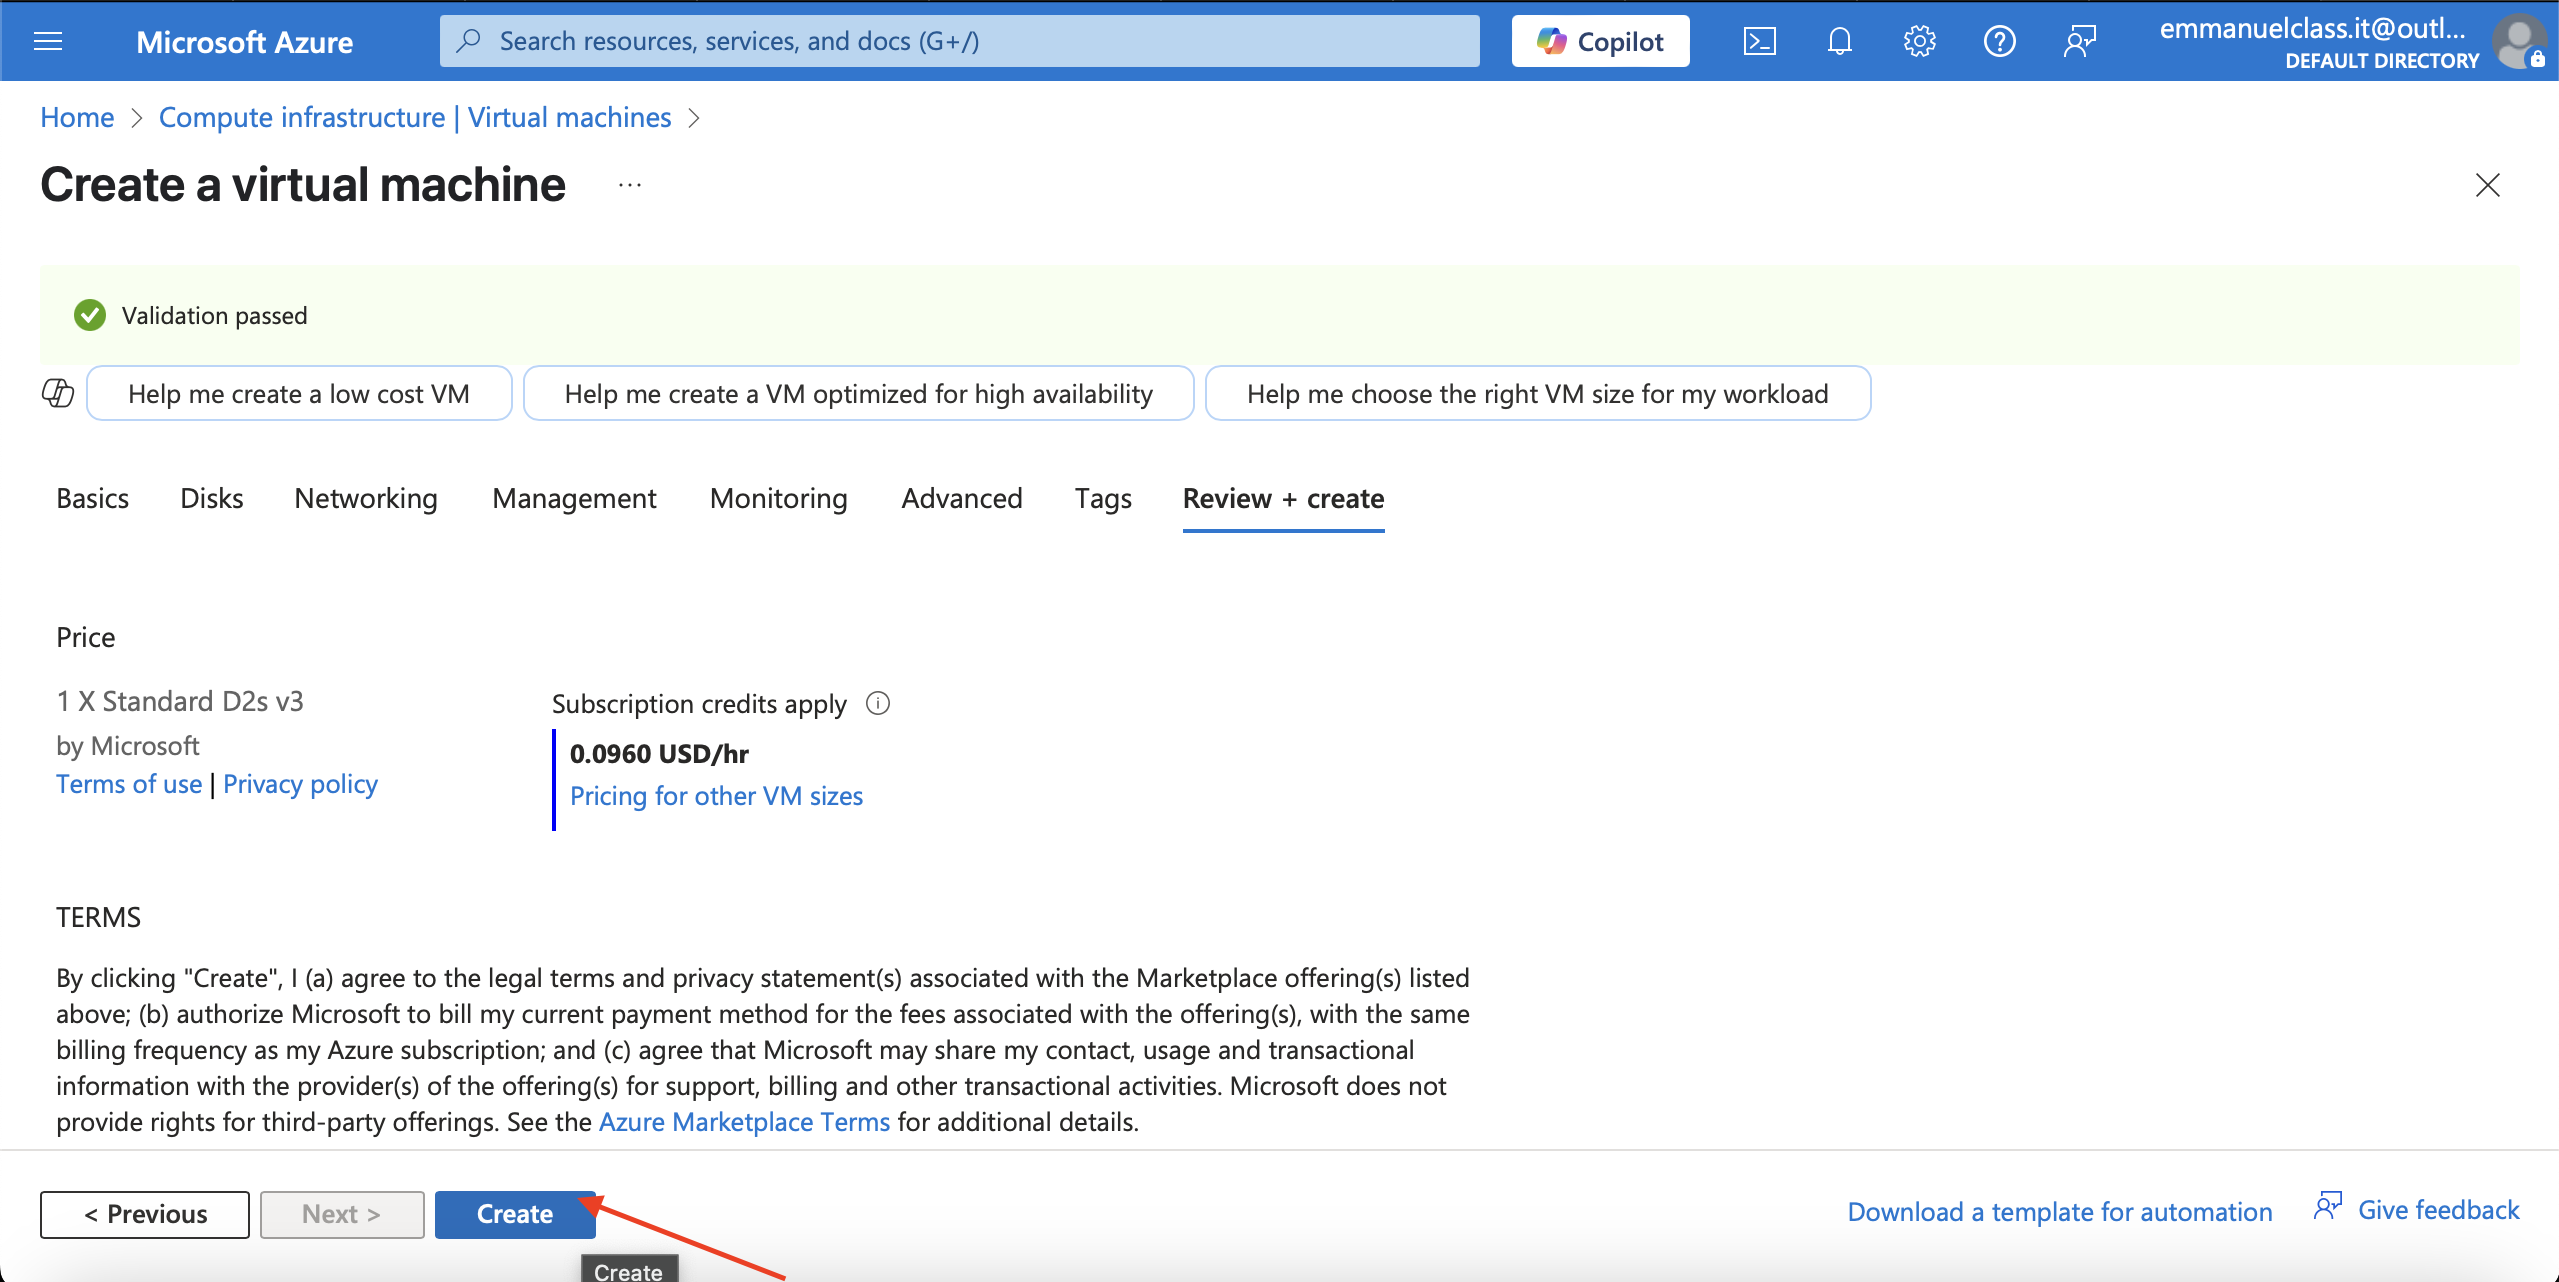2559x1282 pixels.
Task: Click the green Validation passed checkmark
Action: pos(90,315)
